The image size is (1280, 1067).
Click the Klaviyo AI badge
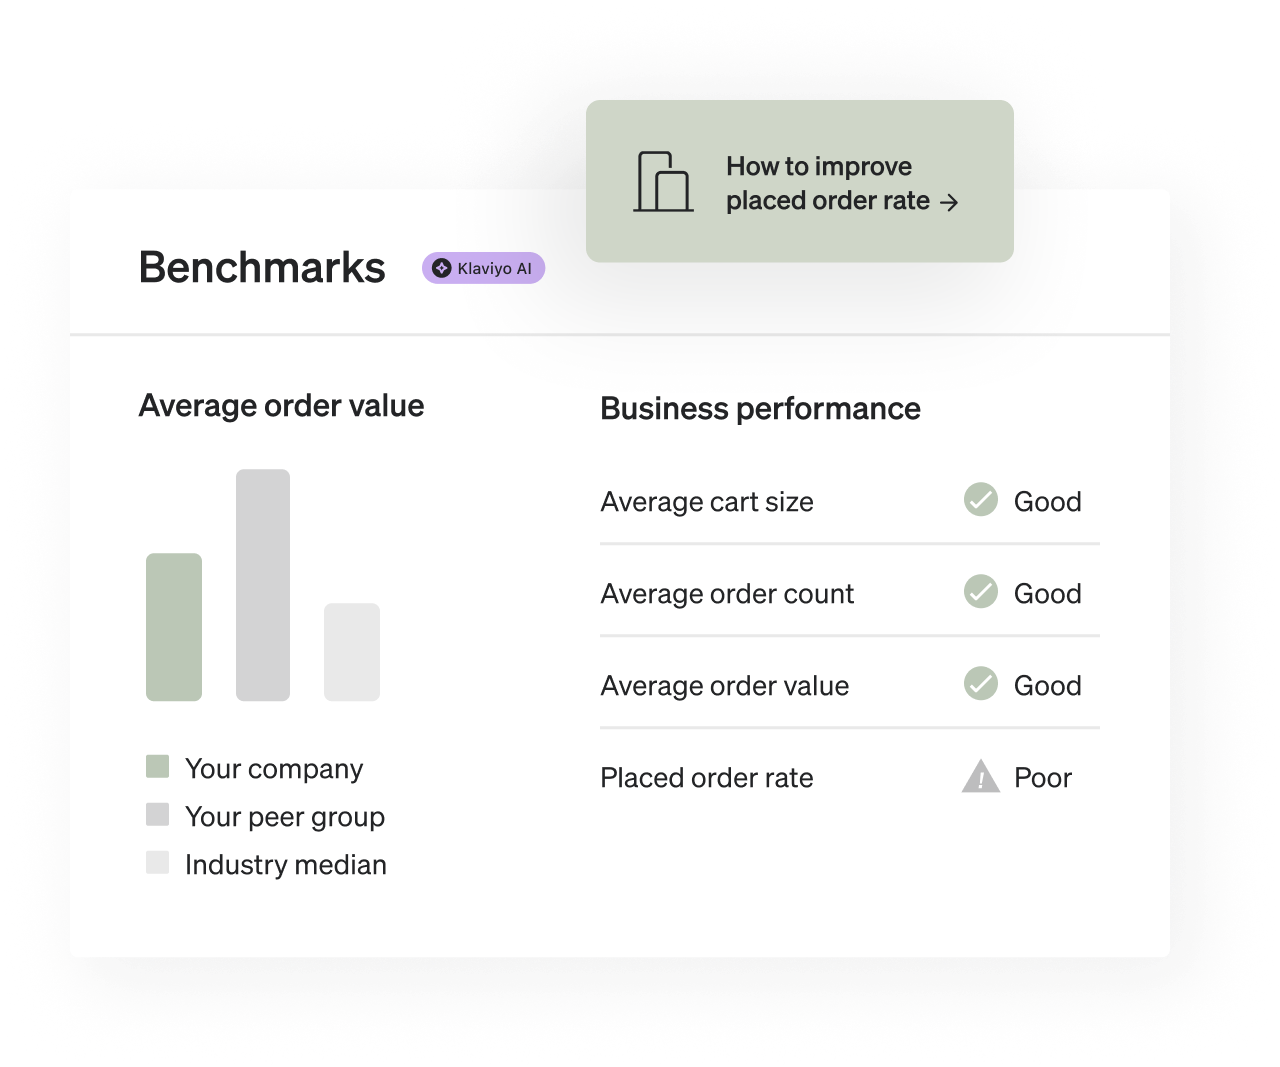[483, 267]
